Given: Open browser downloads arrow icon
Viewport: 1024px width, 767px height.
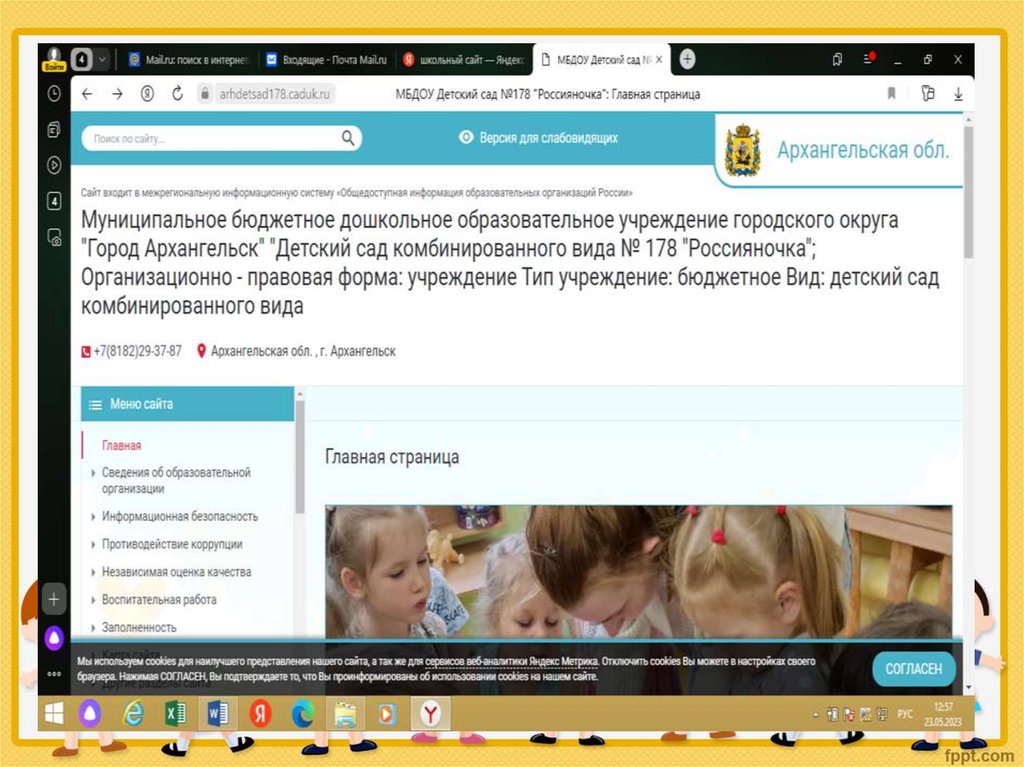Looking at the screenshot, I should [x=958, y=94].
